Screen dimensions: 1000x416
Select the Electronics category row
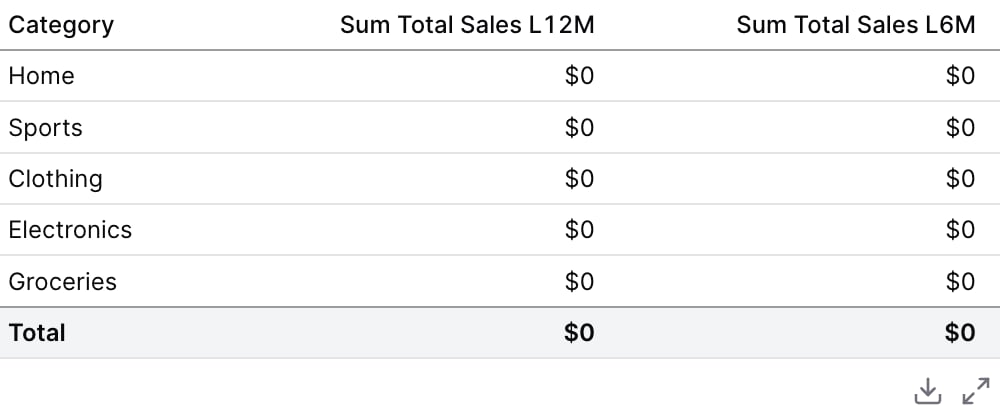pyautogui.click(x=500, y=230)
